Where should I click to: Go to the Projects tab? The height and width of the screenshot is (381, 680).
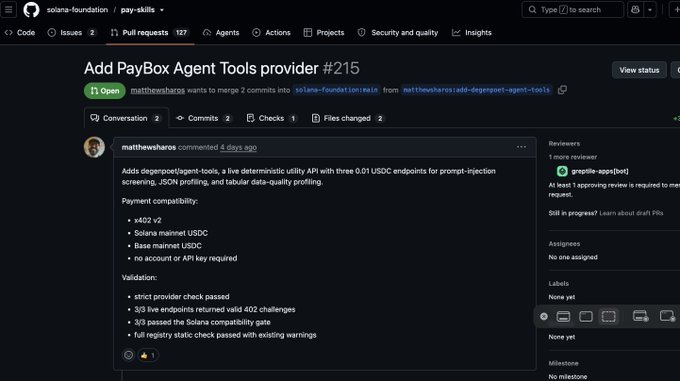click(324, 33)
